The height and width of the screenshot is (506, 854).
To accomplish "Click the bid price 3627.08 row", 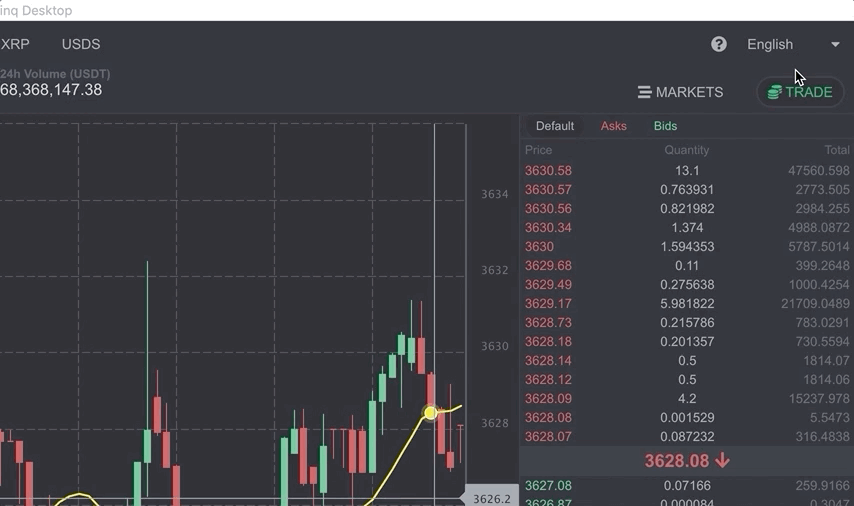I will pos(687,485).
